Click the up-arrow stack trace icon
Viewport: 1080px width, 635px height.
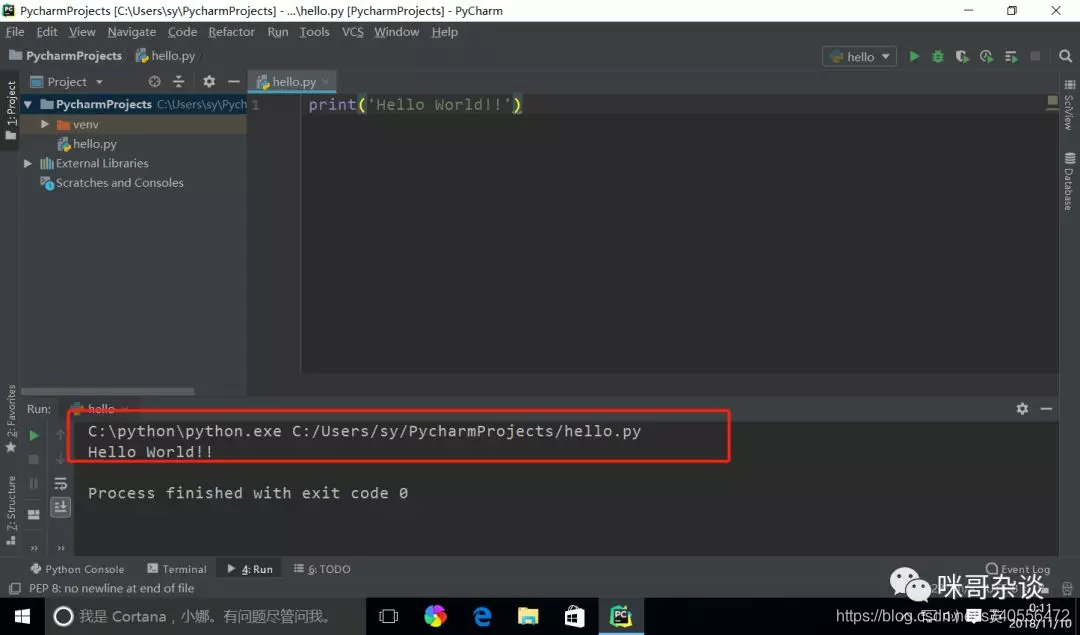tap(60, 435)
